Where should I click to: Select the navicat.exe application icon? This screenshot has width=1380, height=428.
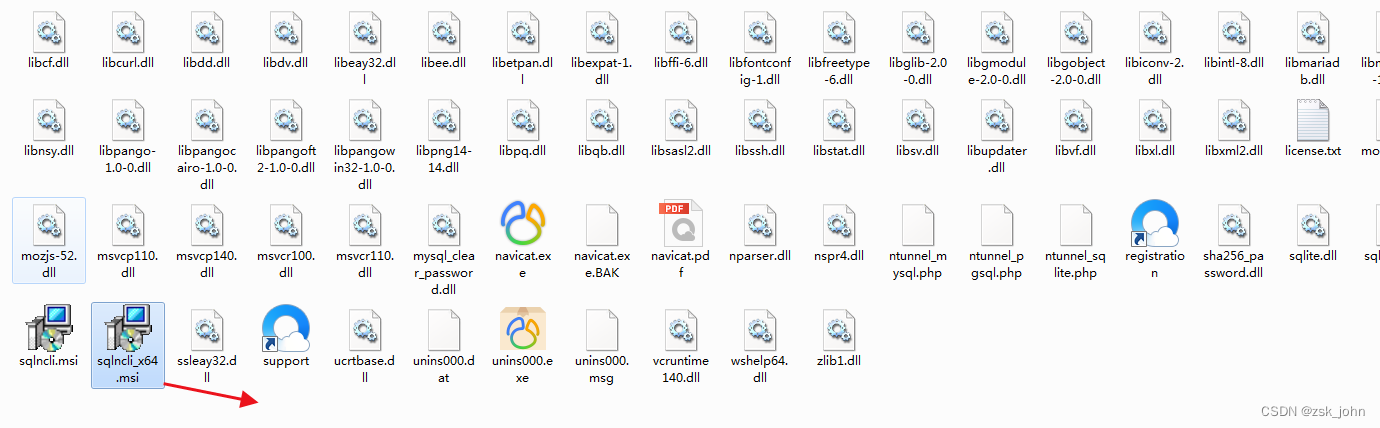[x=523, y=224]
